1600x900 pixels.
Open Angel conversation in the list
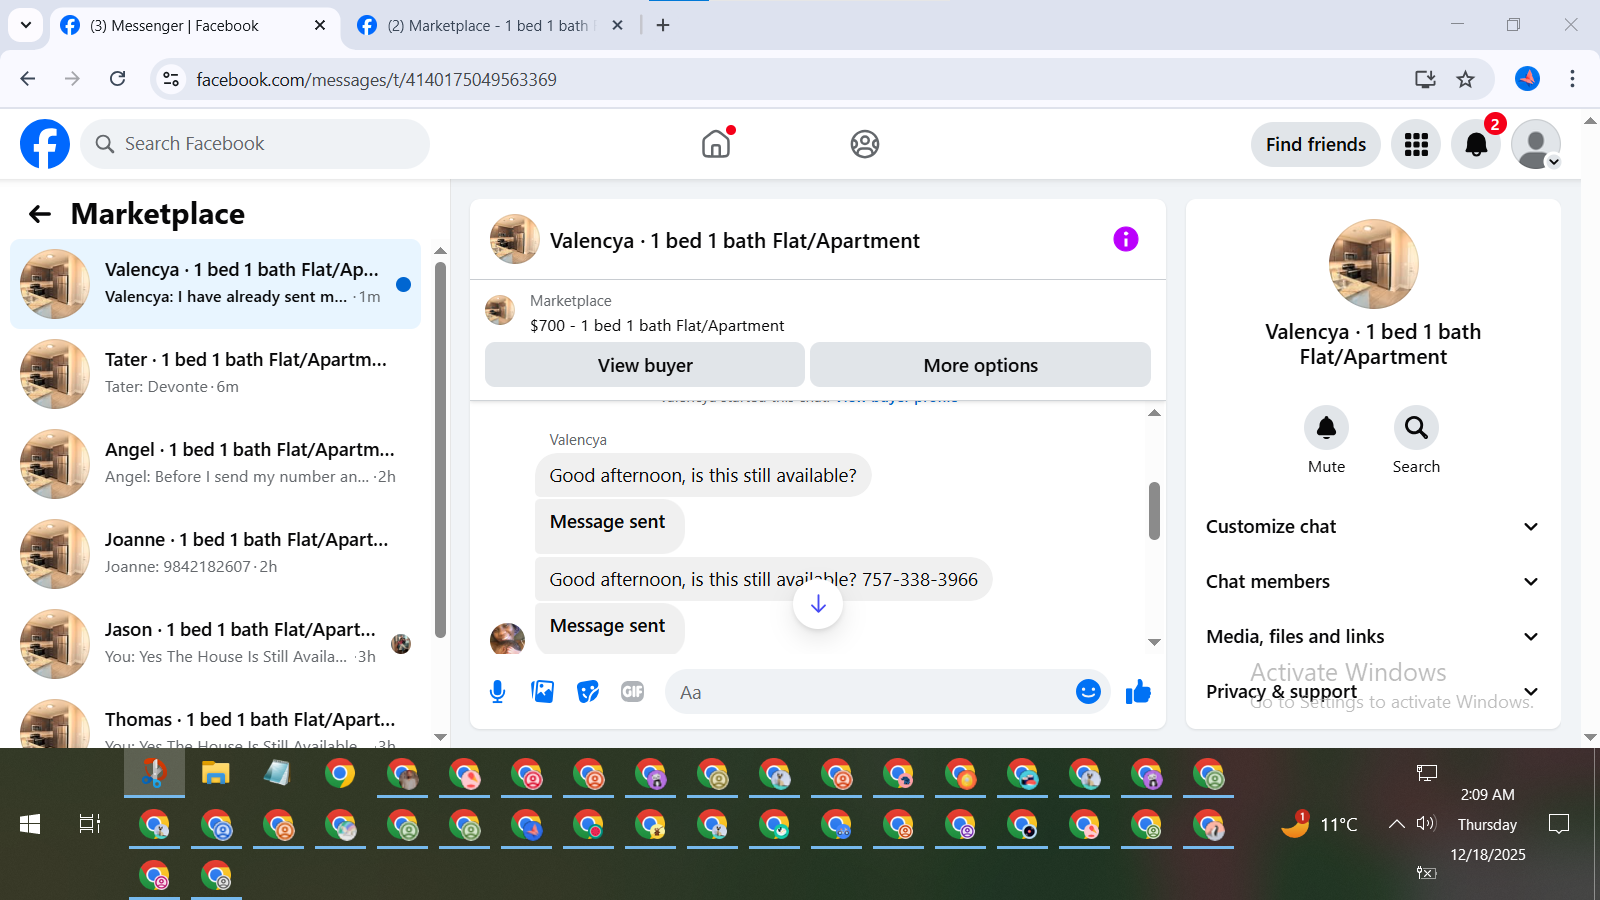pyautogui.click(x=215, y=464)
